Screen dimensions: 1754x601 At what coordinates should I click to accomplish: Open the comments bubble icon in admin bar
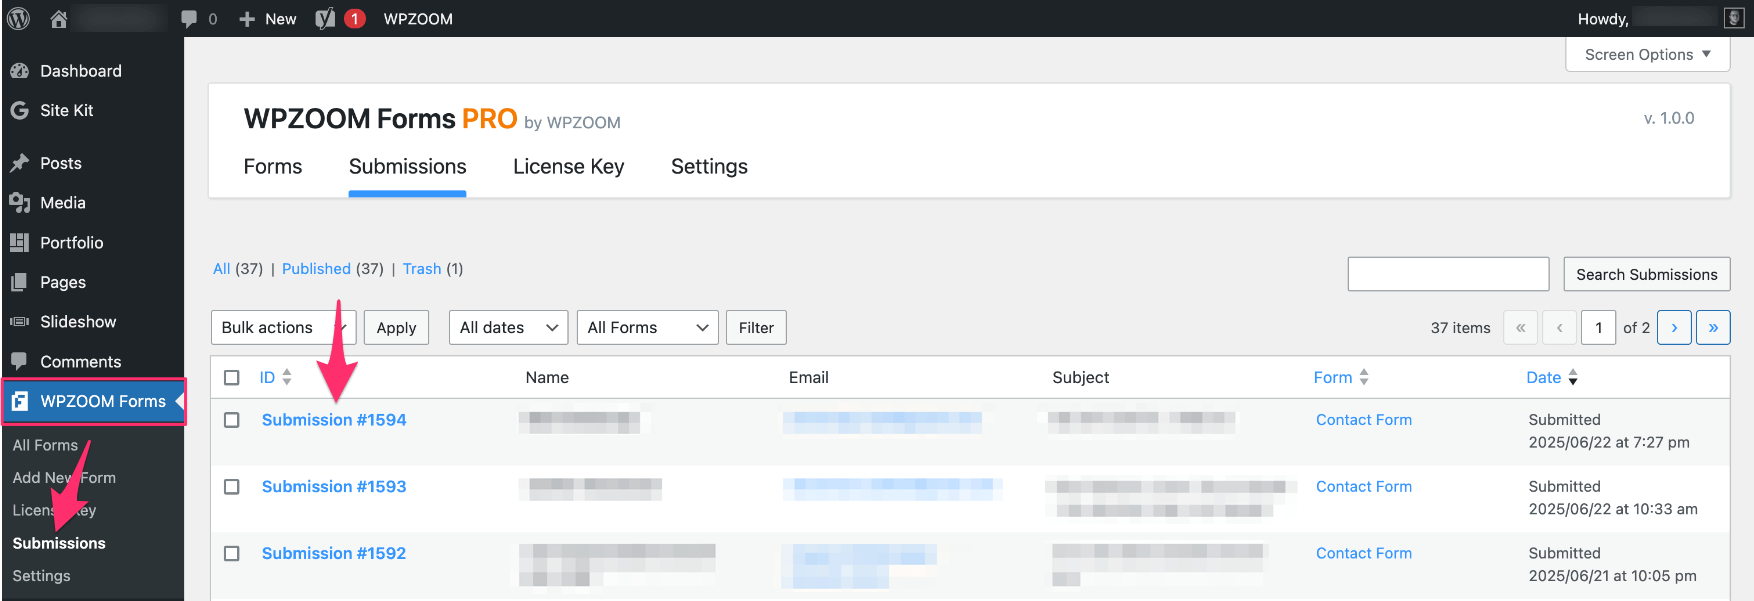pyautogui.click(x=189, y=19)
